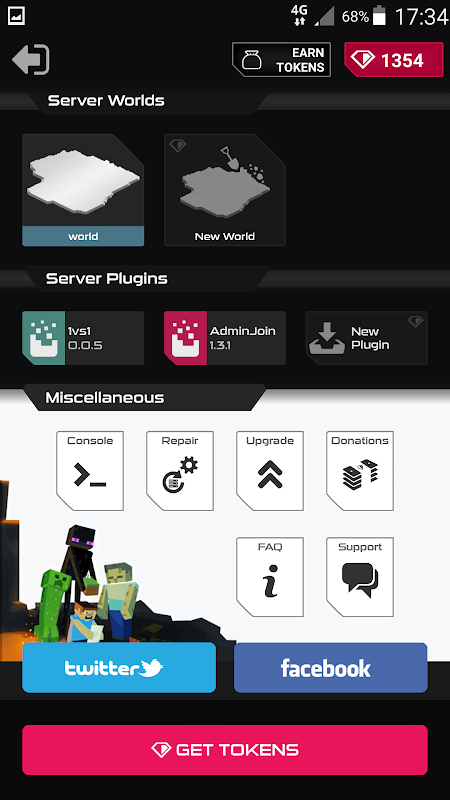Open the AdminJoin plugin entry
The height and width of the screenshot is (800, 450).
(x=224, y=338)
